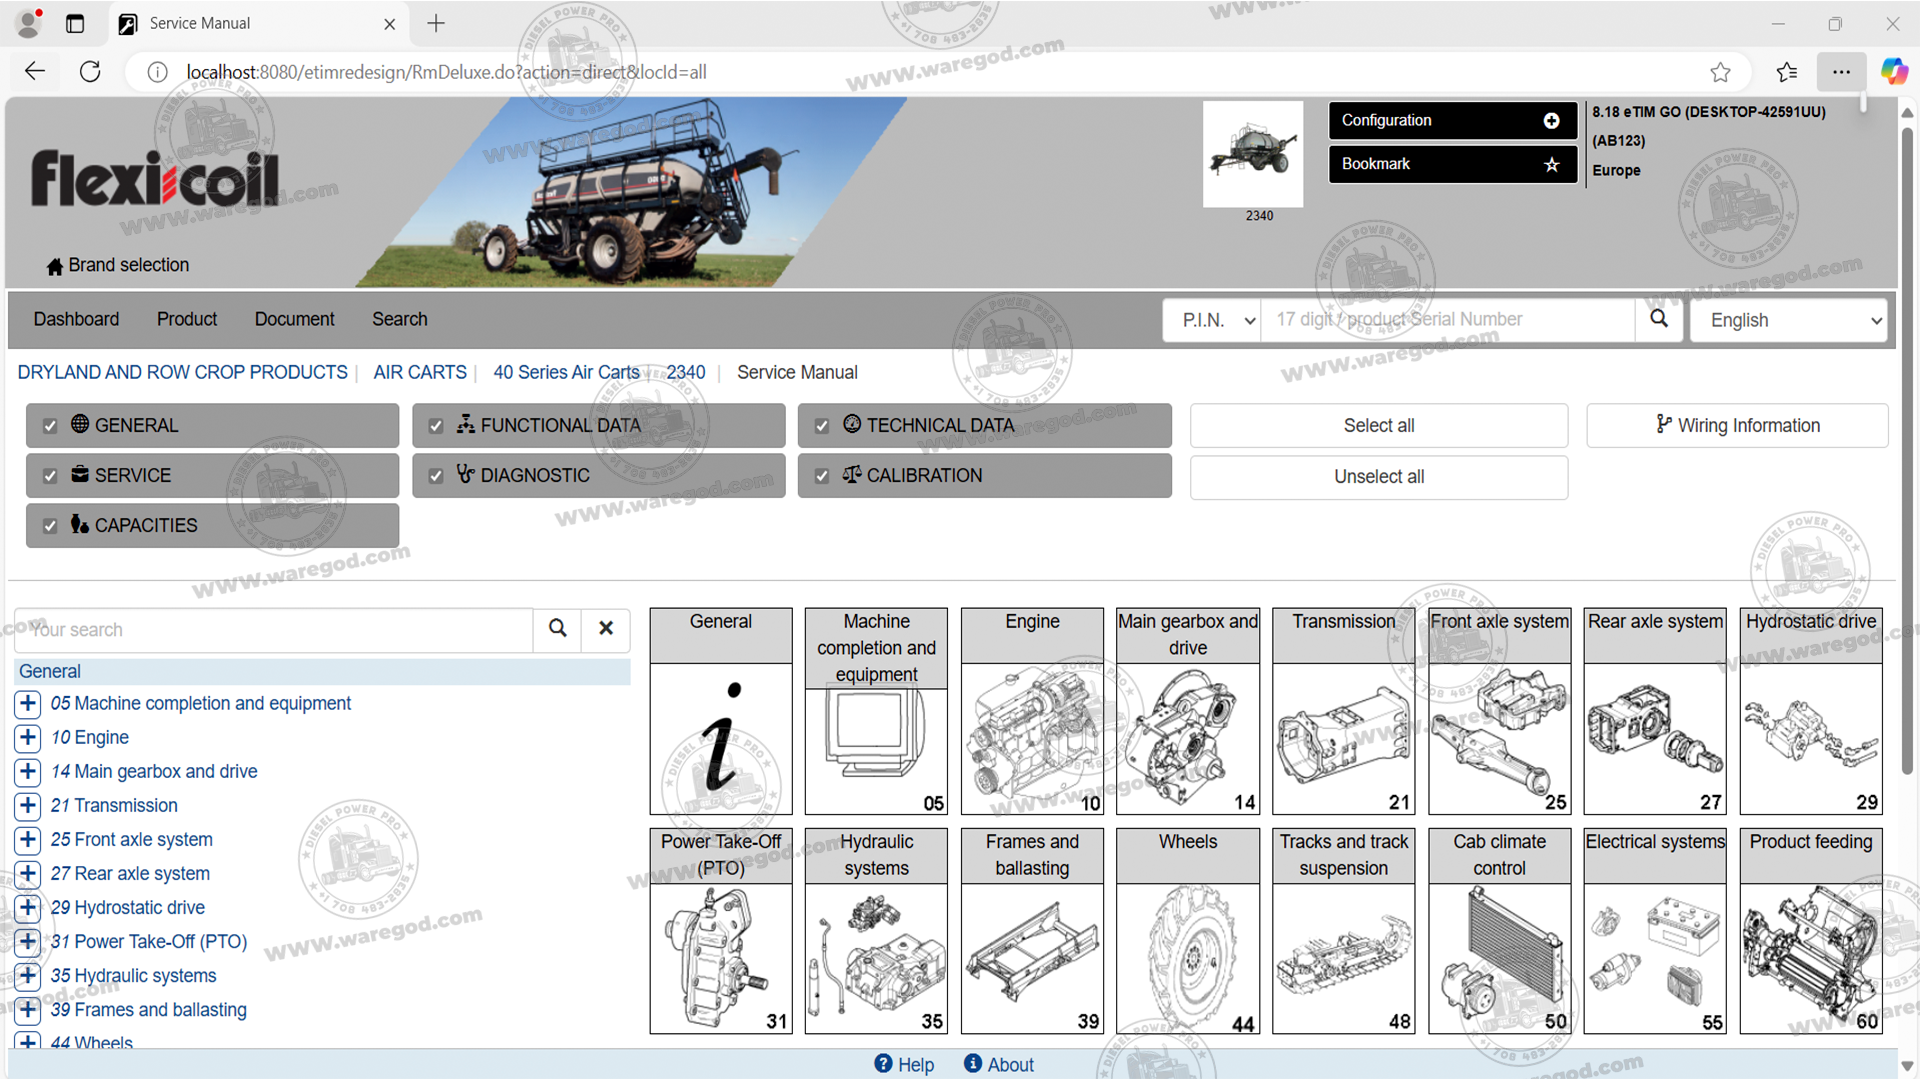Click the Brand selection home icon
Viewport: 1920px width, 1080px height.
pos(55,266)
